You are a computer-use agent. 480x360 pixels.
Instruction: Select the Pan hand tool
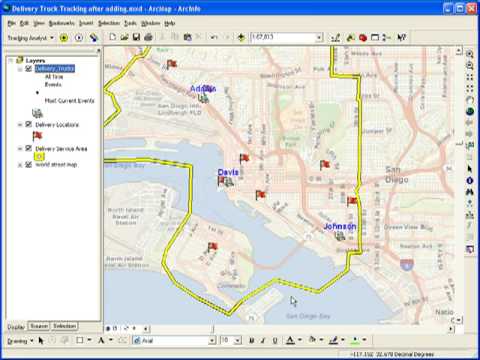click(x=470, y=100)
